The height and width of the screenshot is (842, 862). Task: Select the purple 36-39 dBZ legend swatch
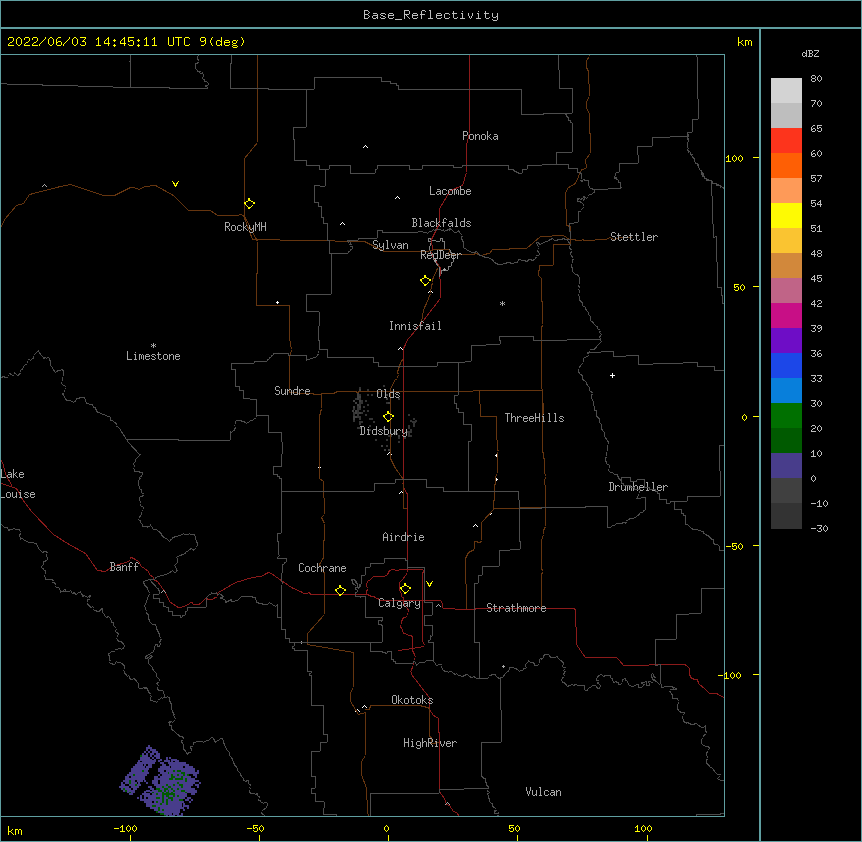pyautogui.click(x=786, y=341)
